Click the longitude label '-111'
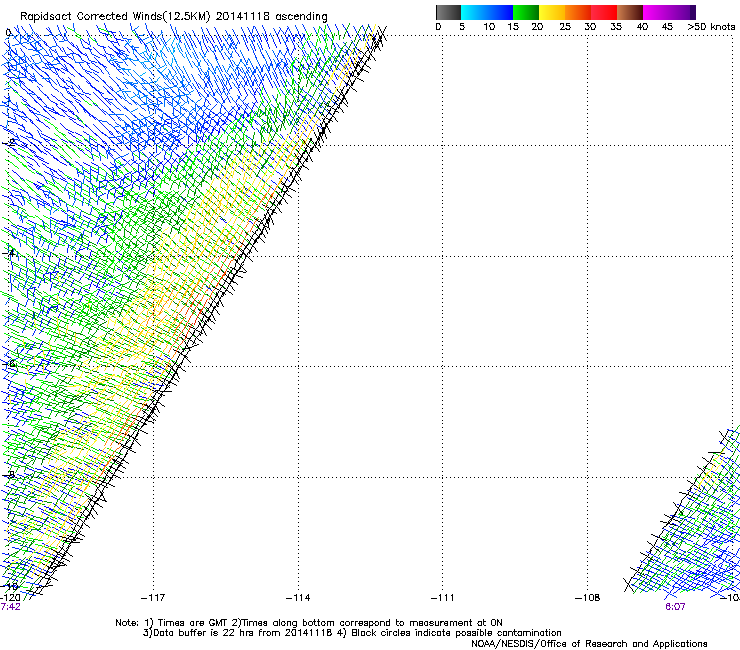The image size is (740, 650). point(443,598)
